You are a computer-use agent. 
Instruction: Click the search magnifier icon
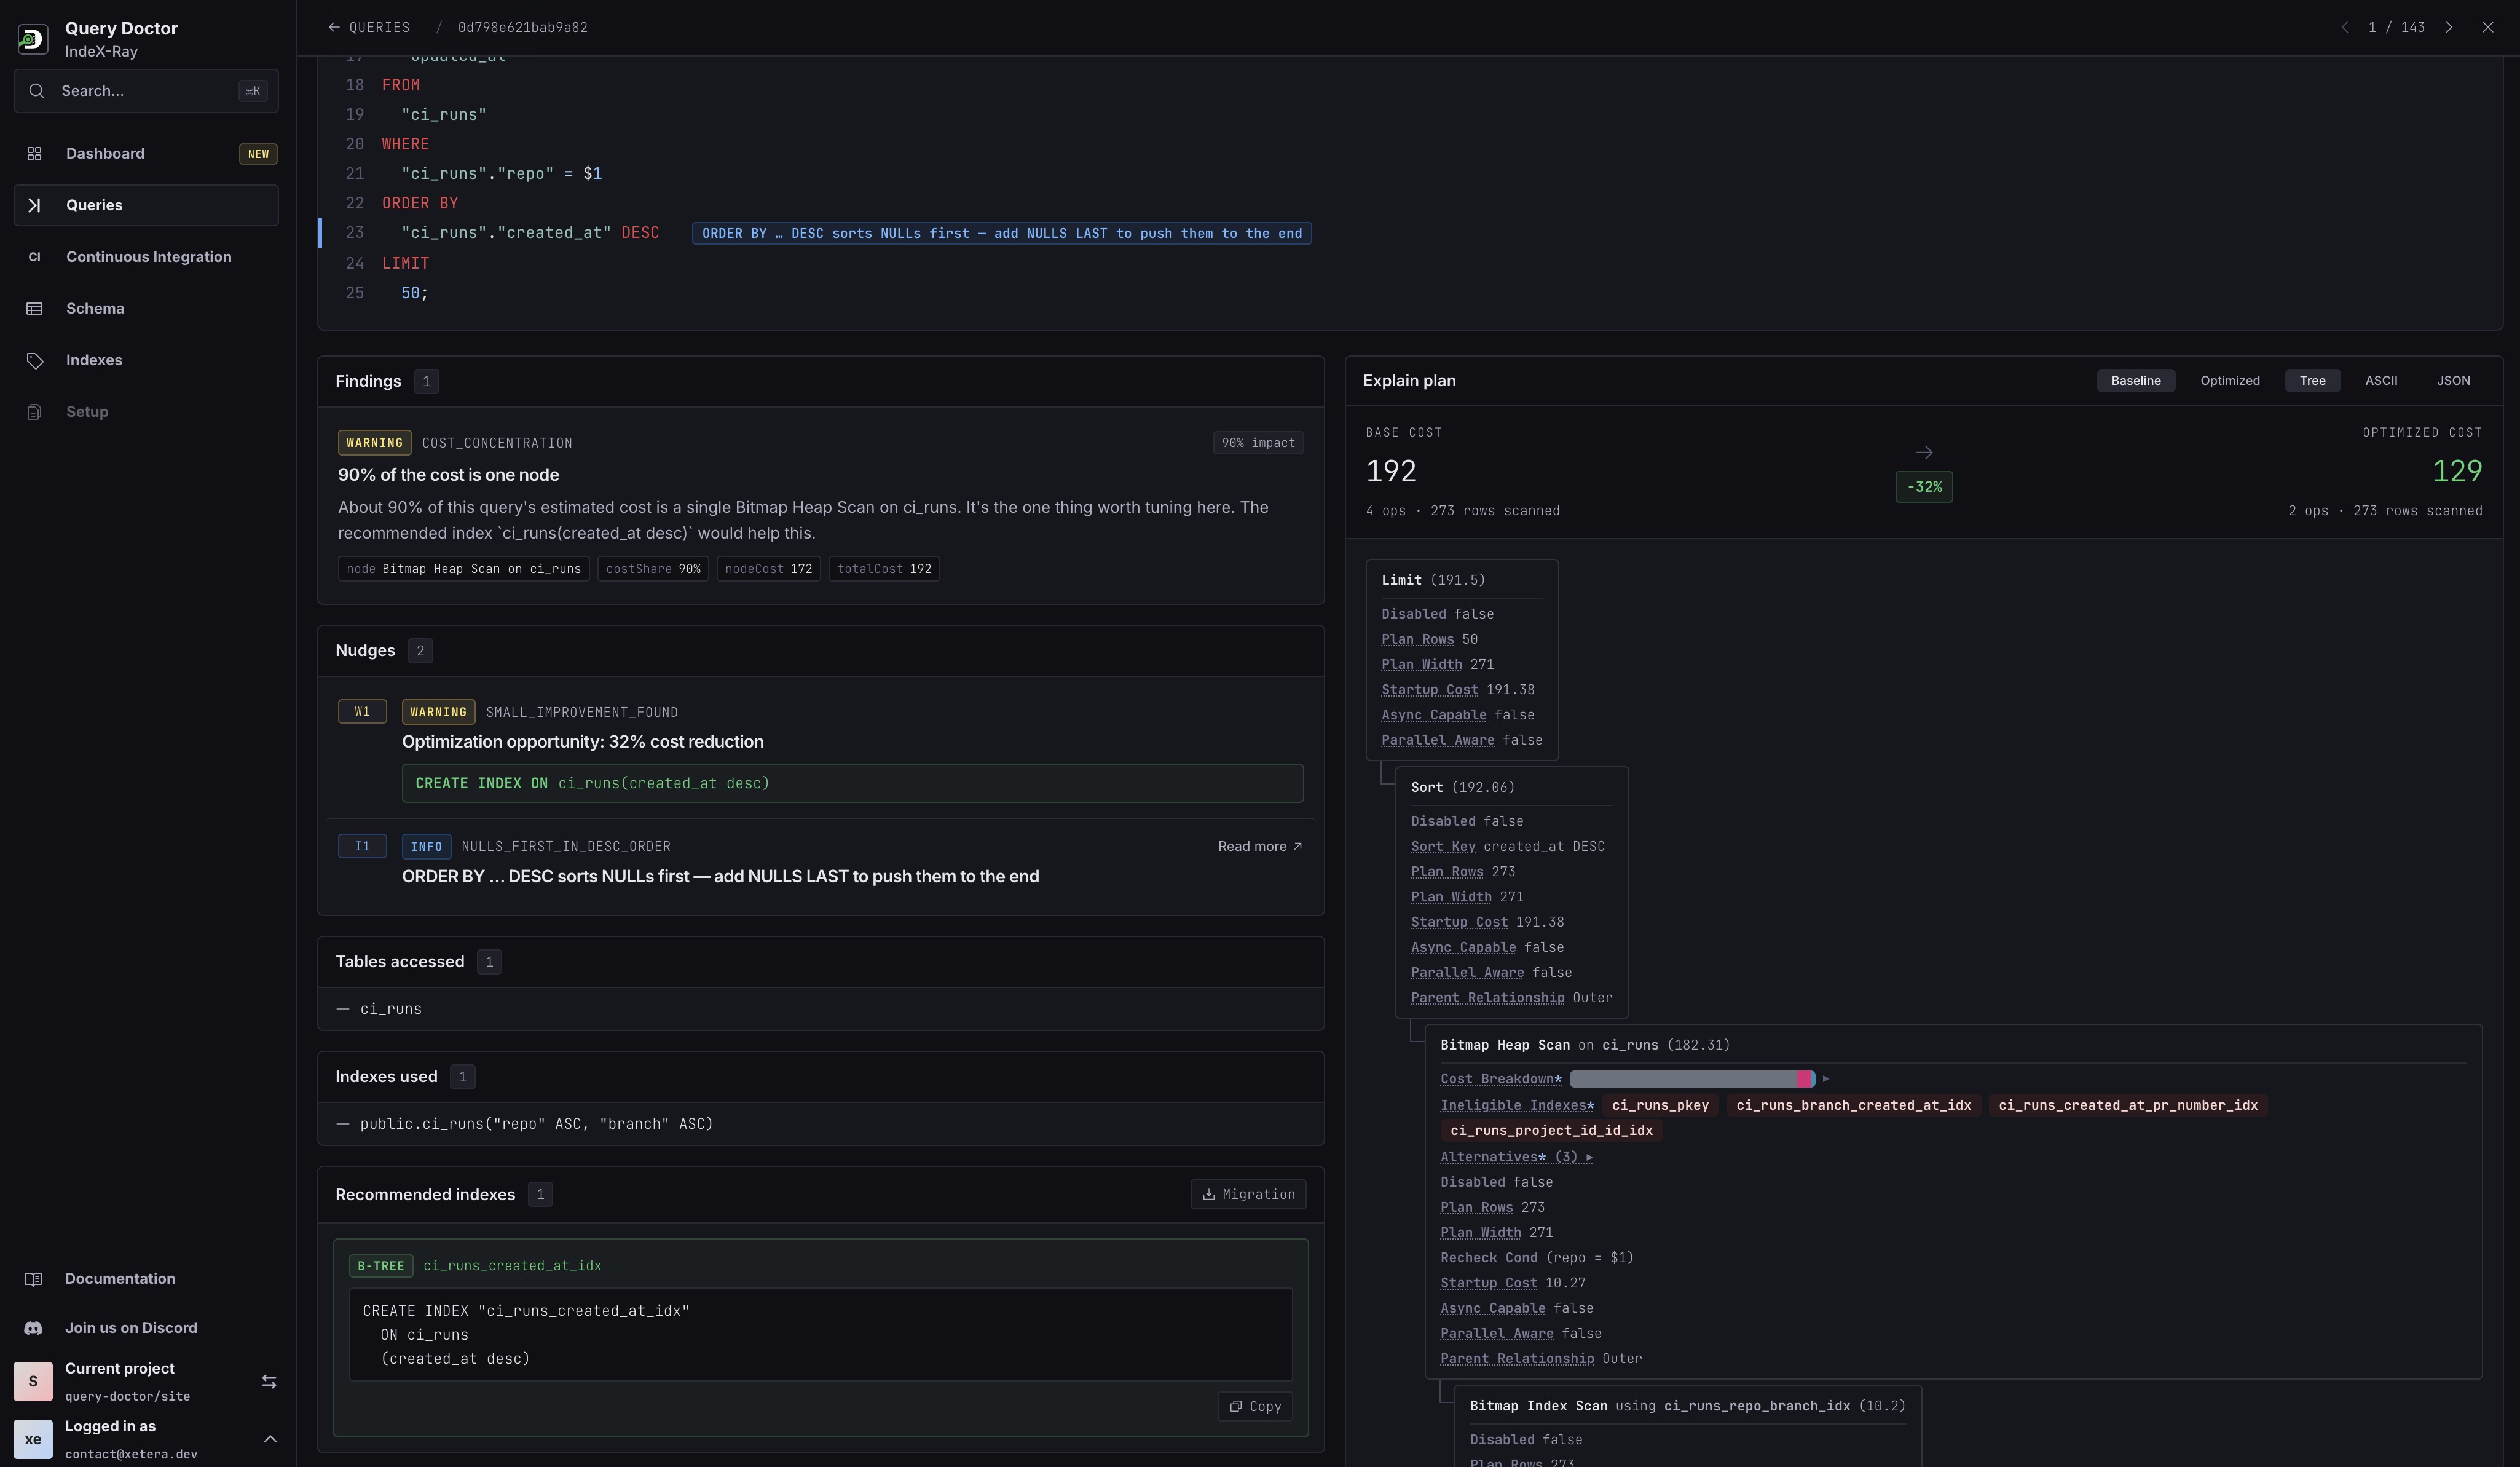pos(37,91)
